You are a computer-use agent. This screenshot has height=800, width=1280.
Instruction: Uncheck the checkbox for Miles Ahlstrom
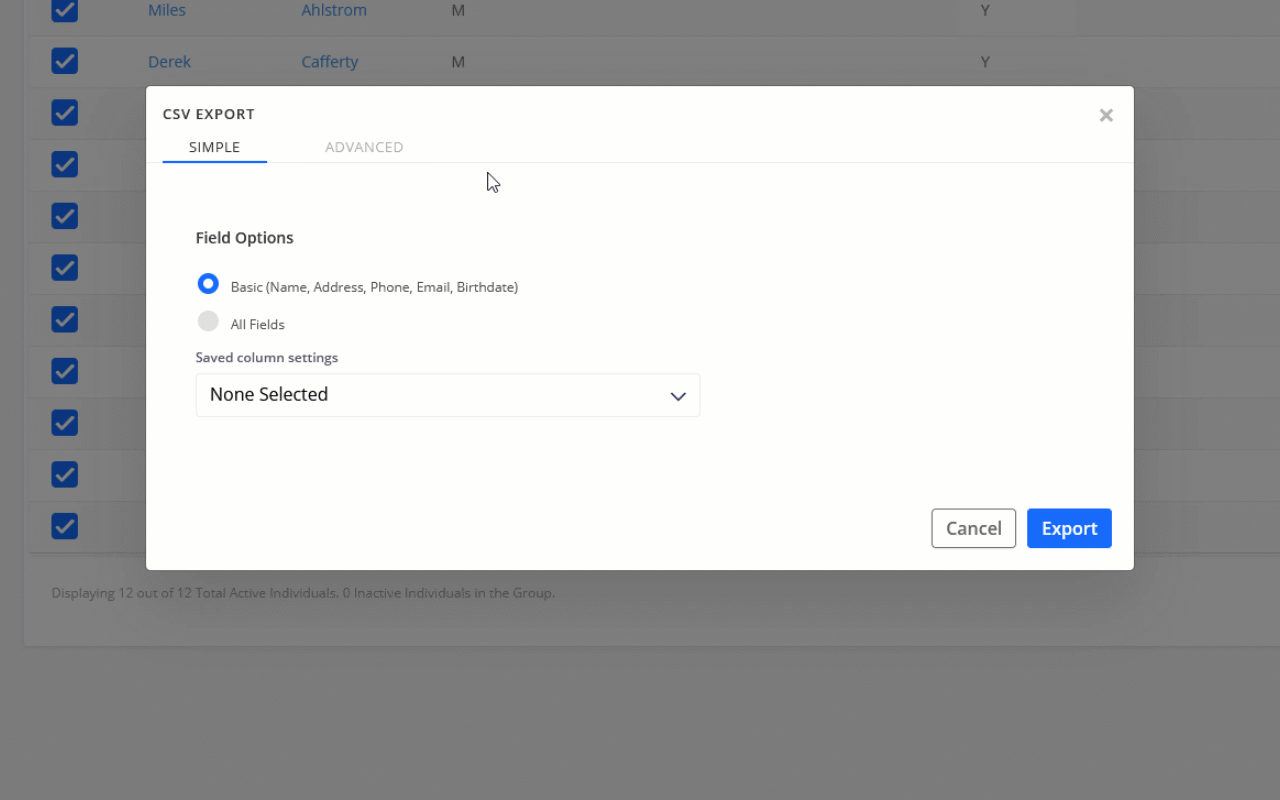pyautogui.click(x=65, y=10)
